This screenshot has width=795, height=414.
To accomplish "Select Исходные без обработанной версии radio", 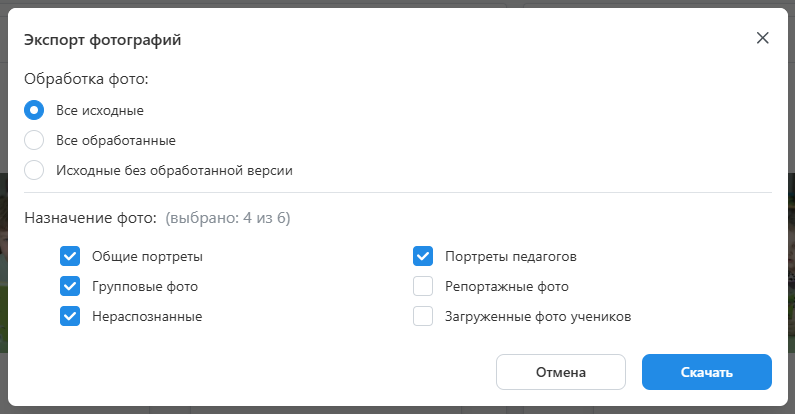I will pyautogui.click(x=34, y=170).
